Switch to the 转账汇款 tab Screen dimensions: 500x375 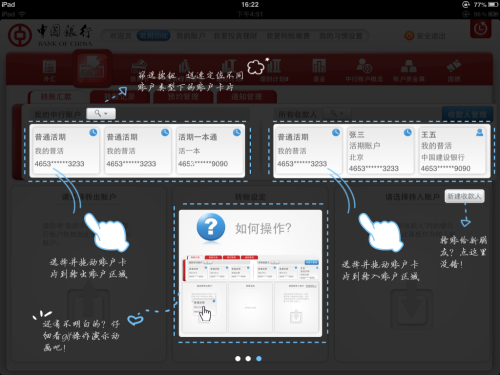56,97
